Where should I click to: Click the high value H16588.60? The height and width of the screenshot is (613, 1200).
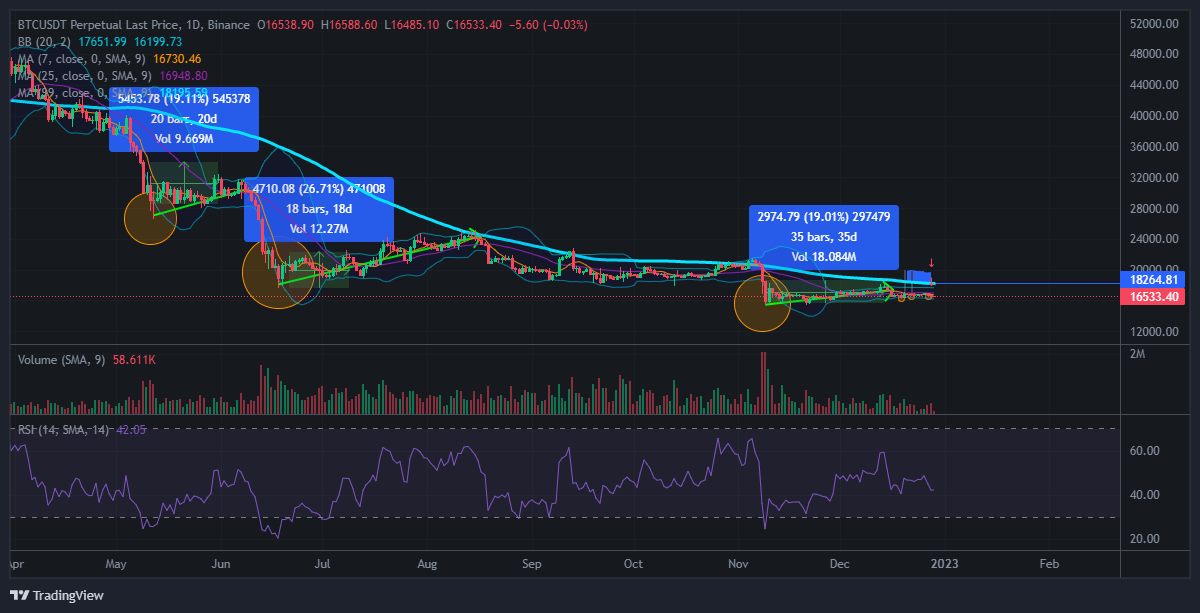coord(349,24)
